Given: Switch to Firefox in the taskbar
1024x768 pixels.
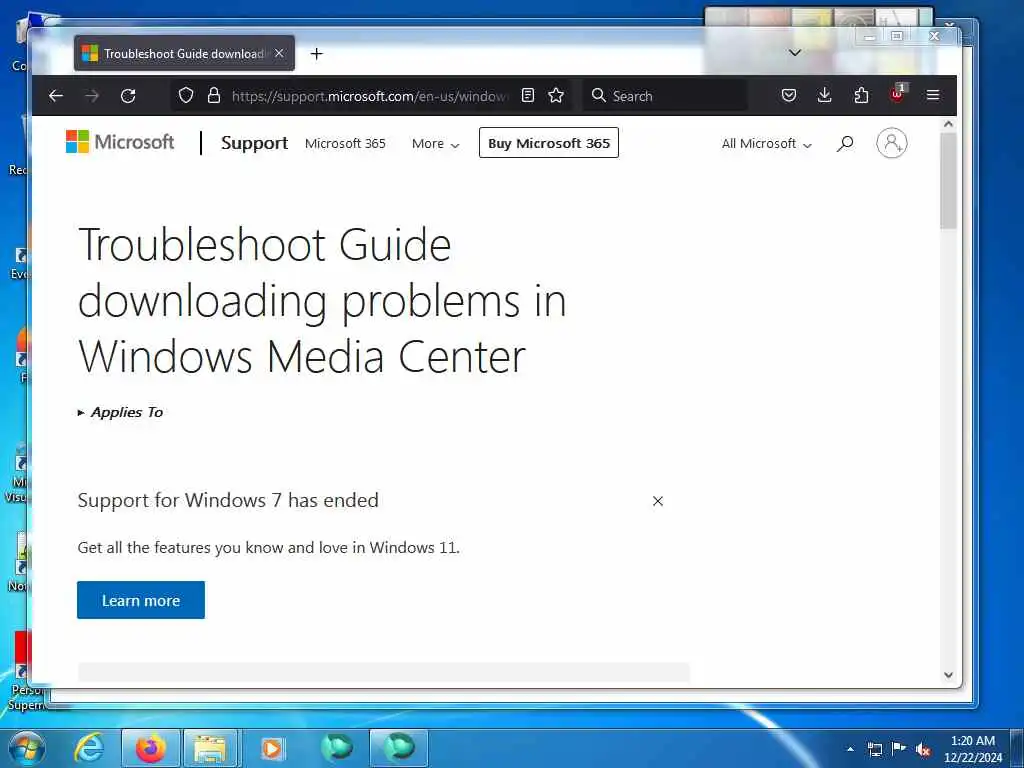Looking at the screenshot, I should tap(150, 748).
